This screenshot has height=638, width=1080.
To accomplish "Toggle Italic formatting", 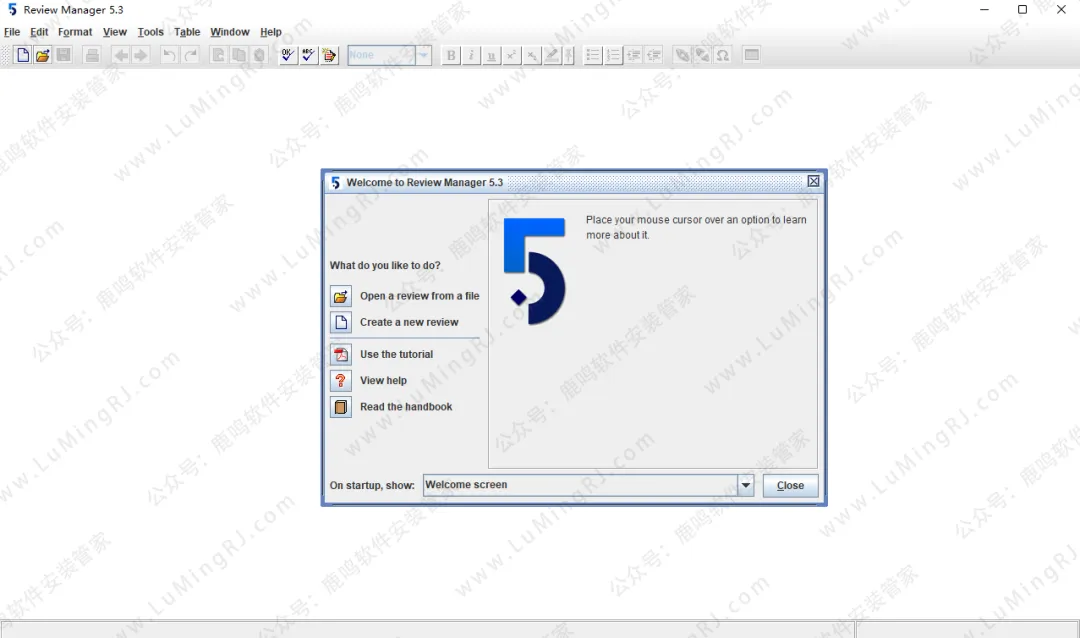I will [471, 55].
